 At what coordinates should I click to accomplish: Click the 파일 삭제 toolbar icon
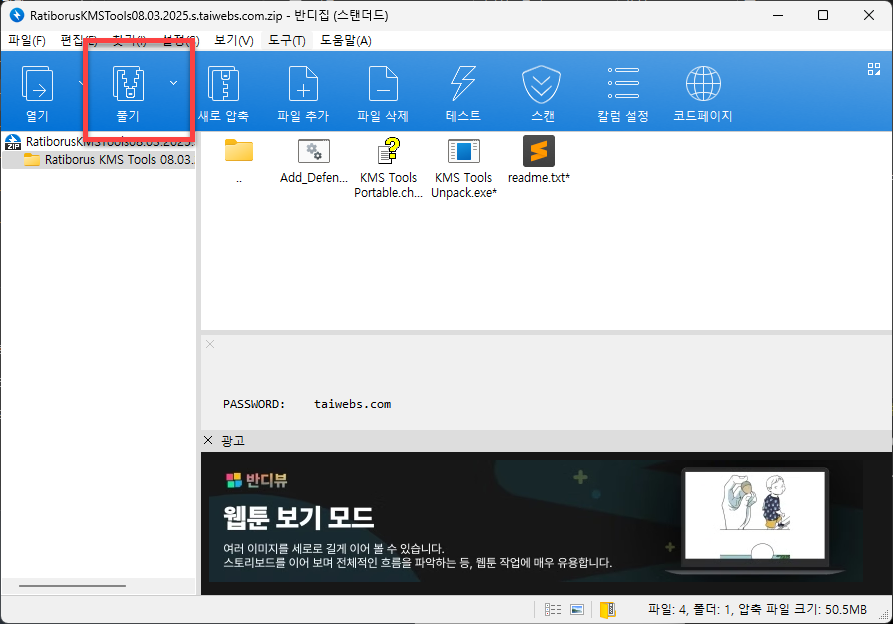[383, 92]
